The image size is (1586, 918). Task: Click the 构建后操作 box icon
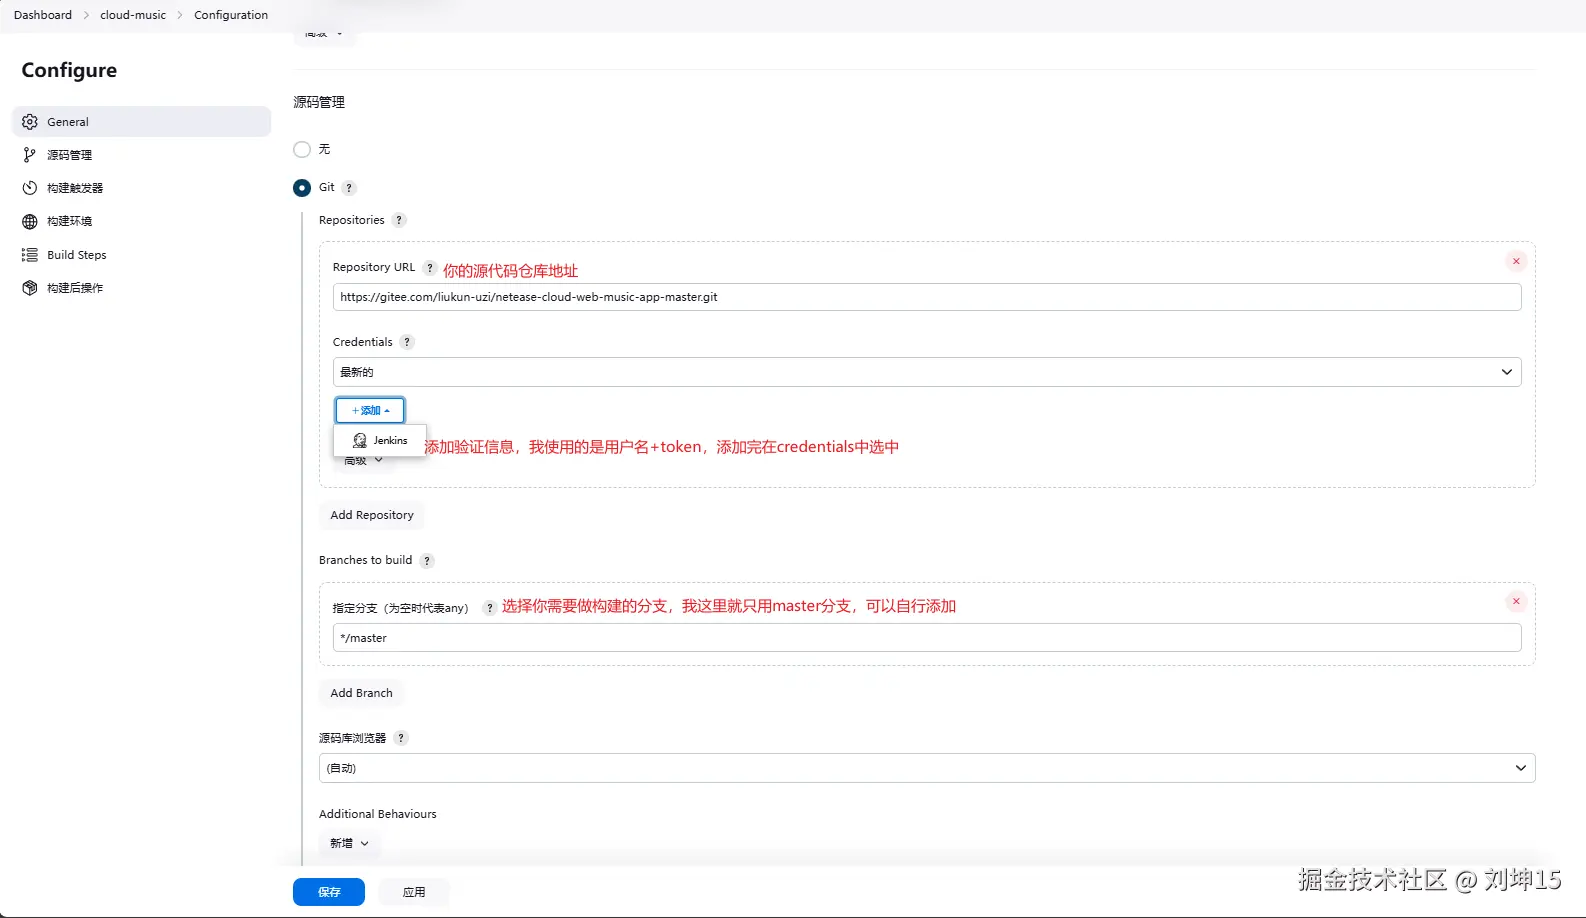coord(30,288)
